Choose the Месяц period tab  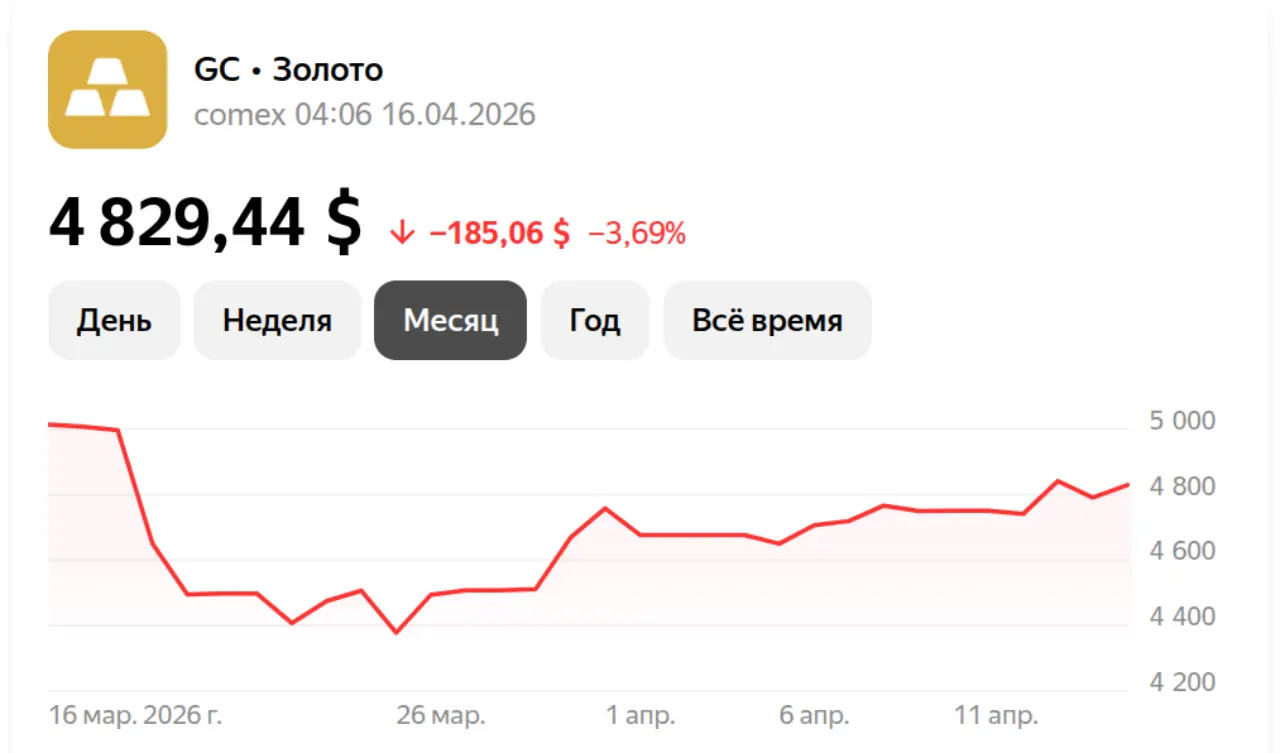click(450, 321)
